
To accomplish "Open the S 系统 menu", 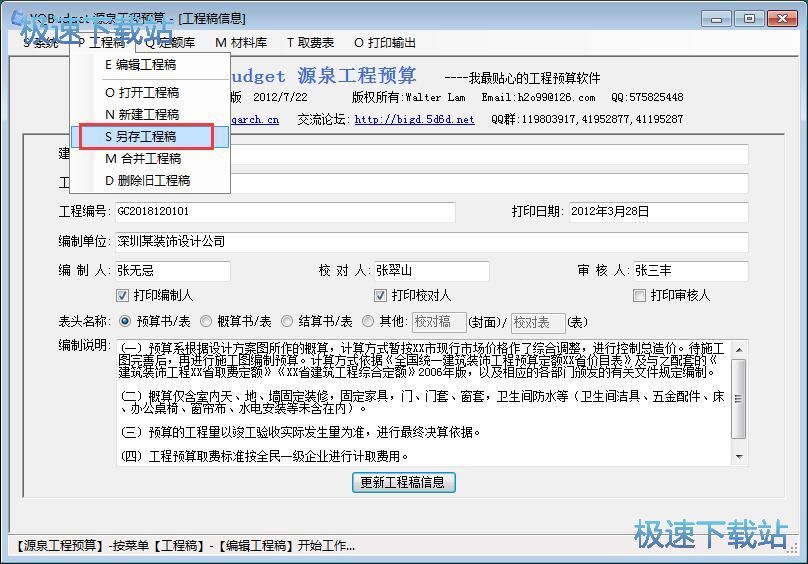I will tap(41, 42).
